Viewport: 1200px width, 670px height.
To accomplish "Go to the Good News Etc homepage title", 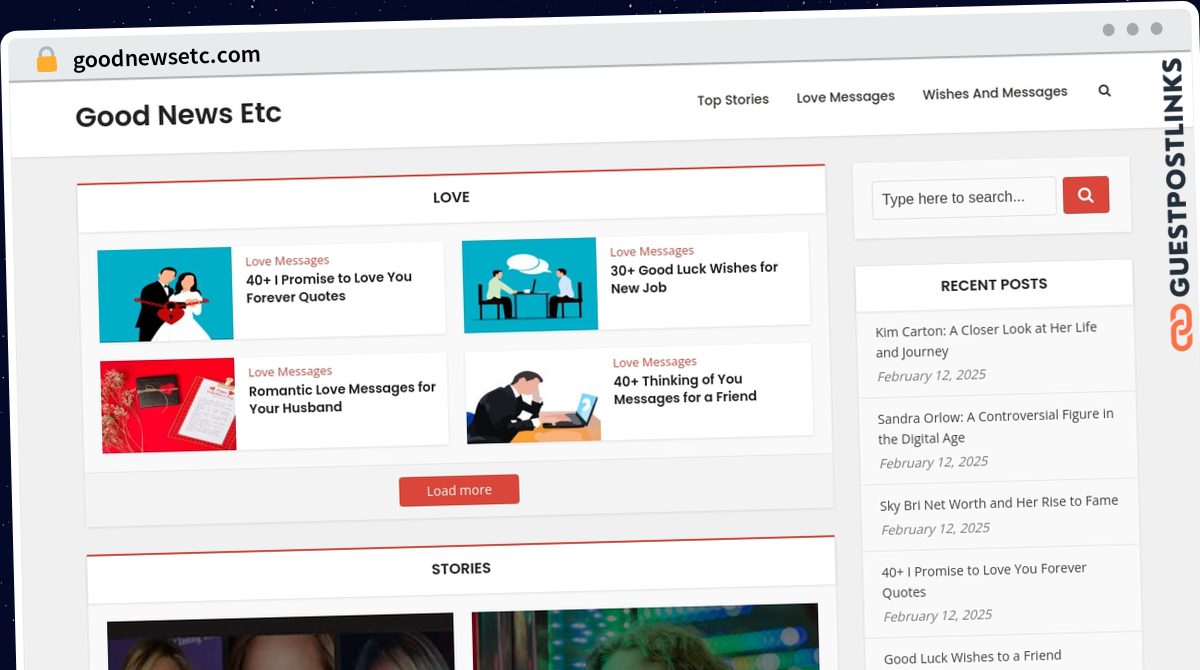I will click(x=178, y=115).
